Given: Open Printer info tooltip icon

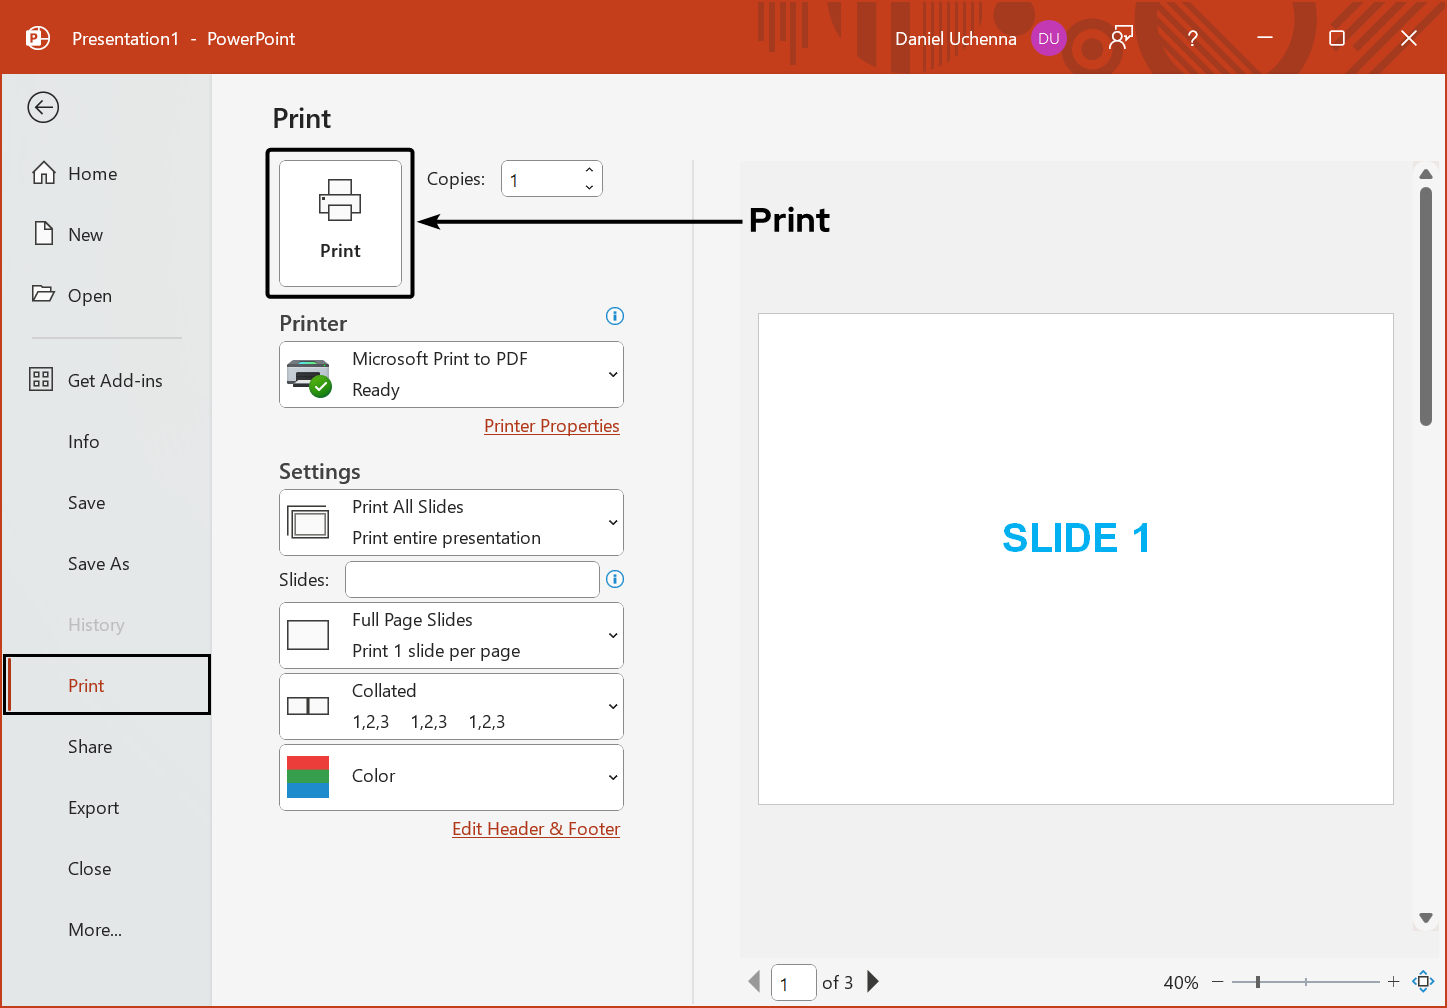Looking at the screenshot, I should (x=614, y=316).
